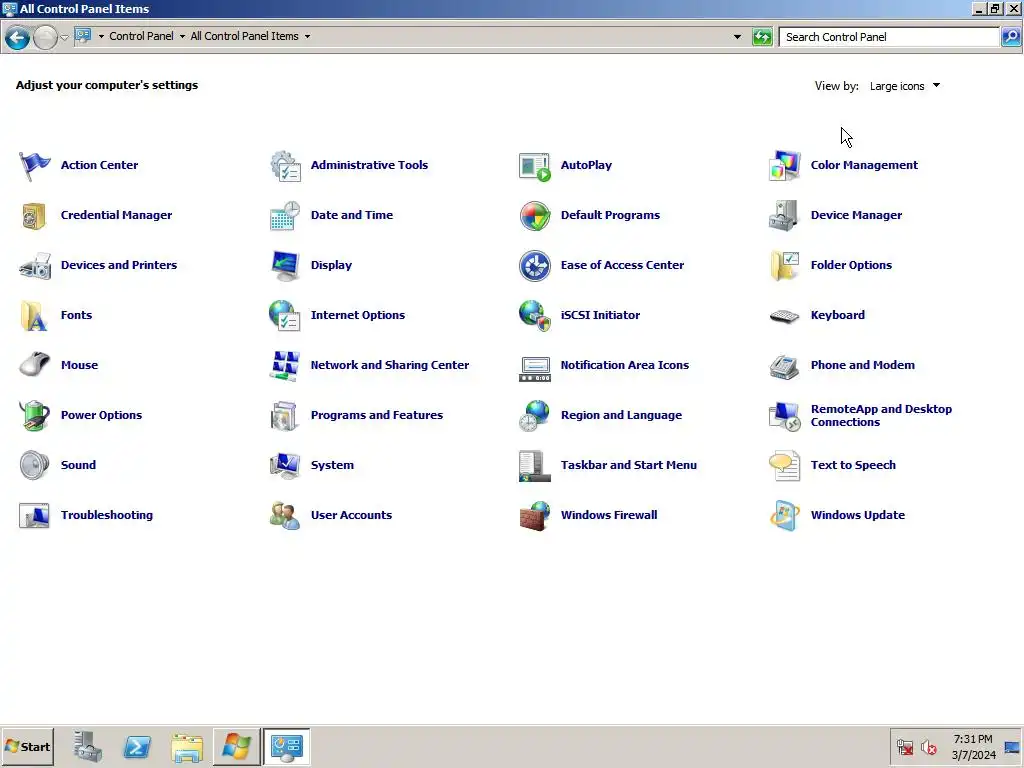The height and width of the screenshot is (768, 1024).
Task: Open the Ease of Access Center icon
Action: pos(535,266)
